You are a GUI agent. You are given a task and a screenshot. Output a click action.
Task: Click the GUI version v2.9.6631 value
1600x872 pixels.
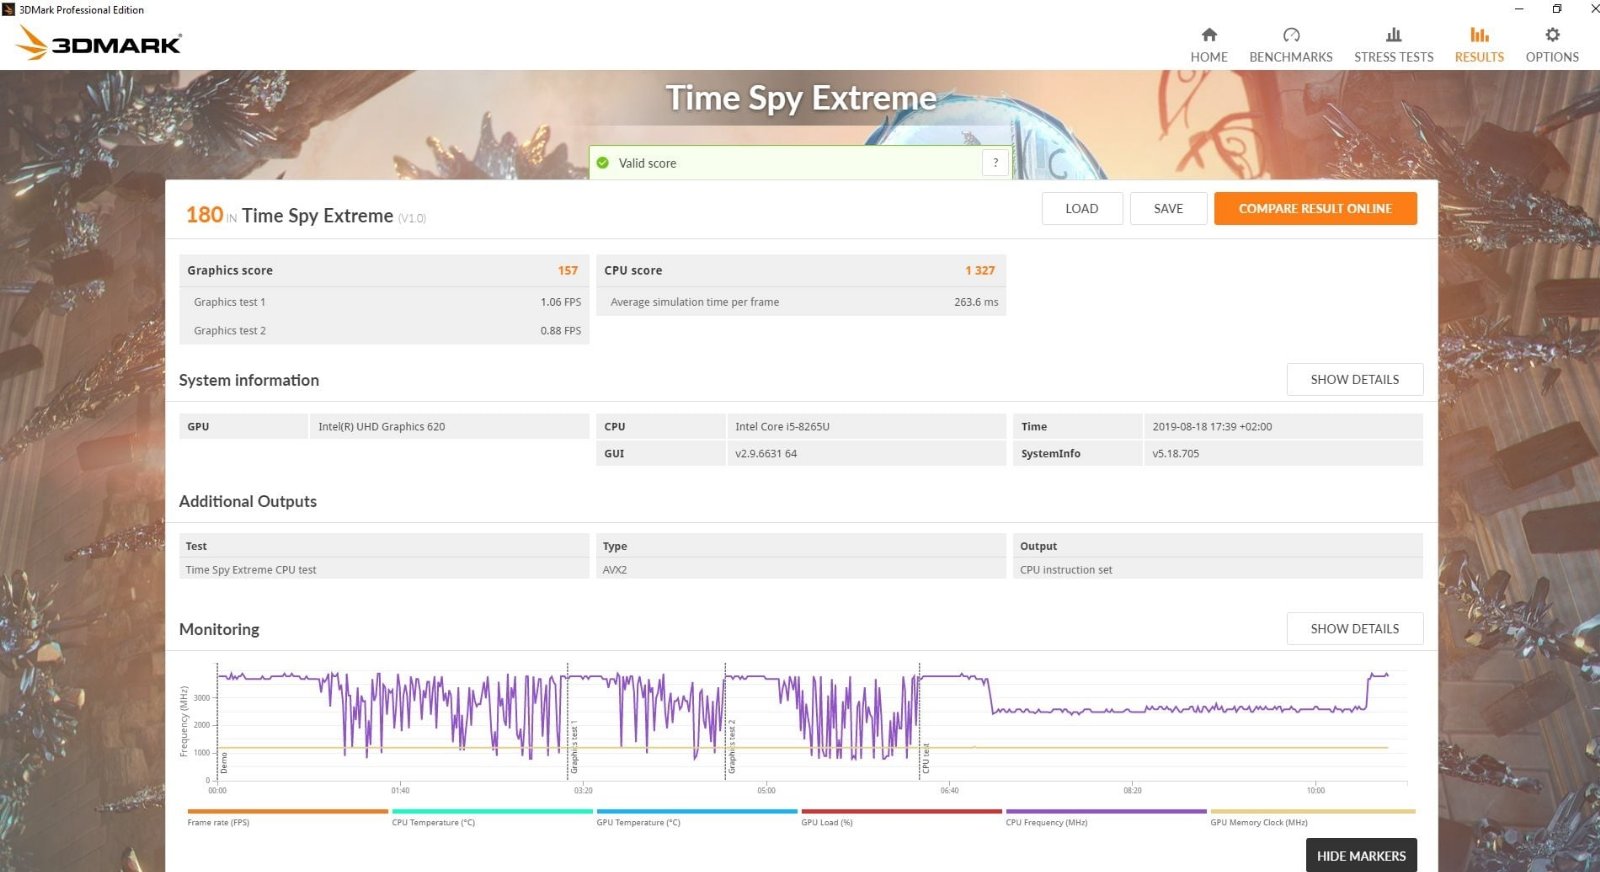pyautogui.click(x=766, y=453)
